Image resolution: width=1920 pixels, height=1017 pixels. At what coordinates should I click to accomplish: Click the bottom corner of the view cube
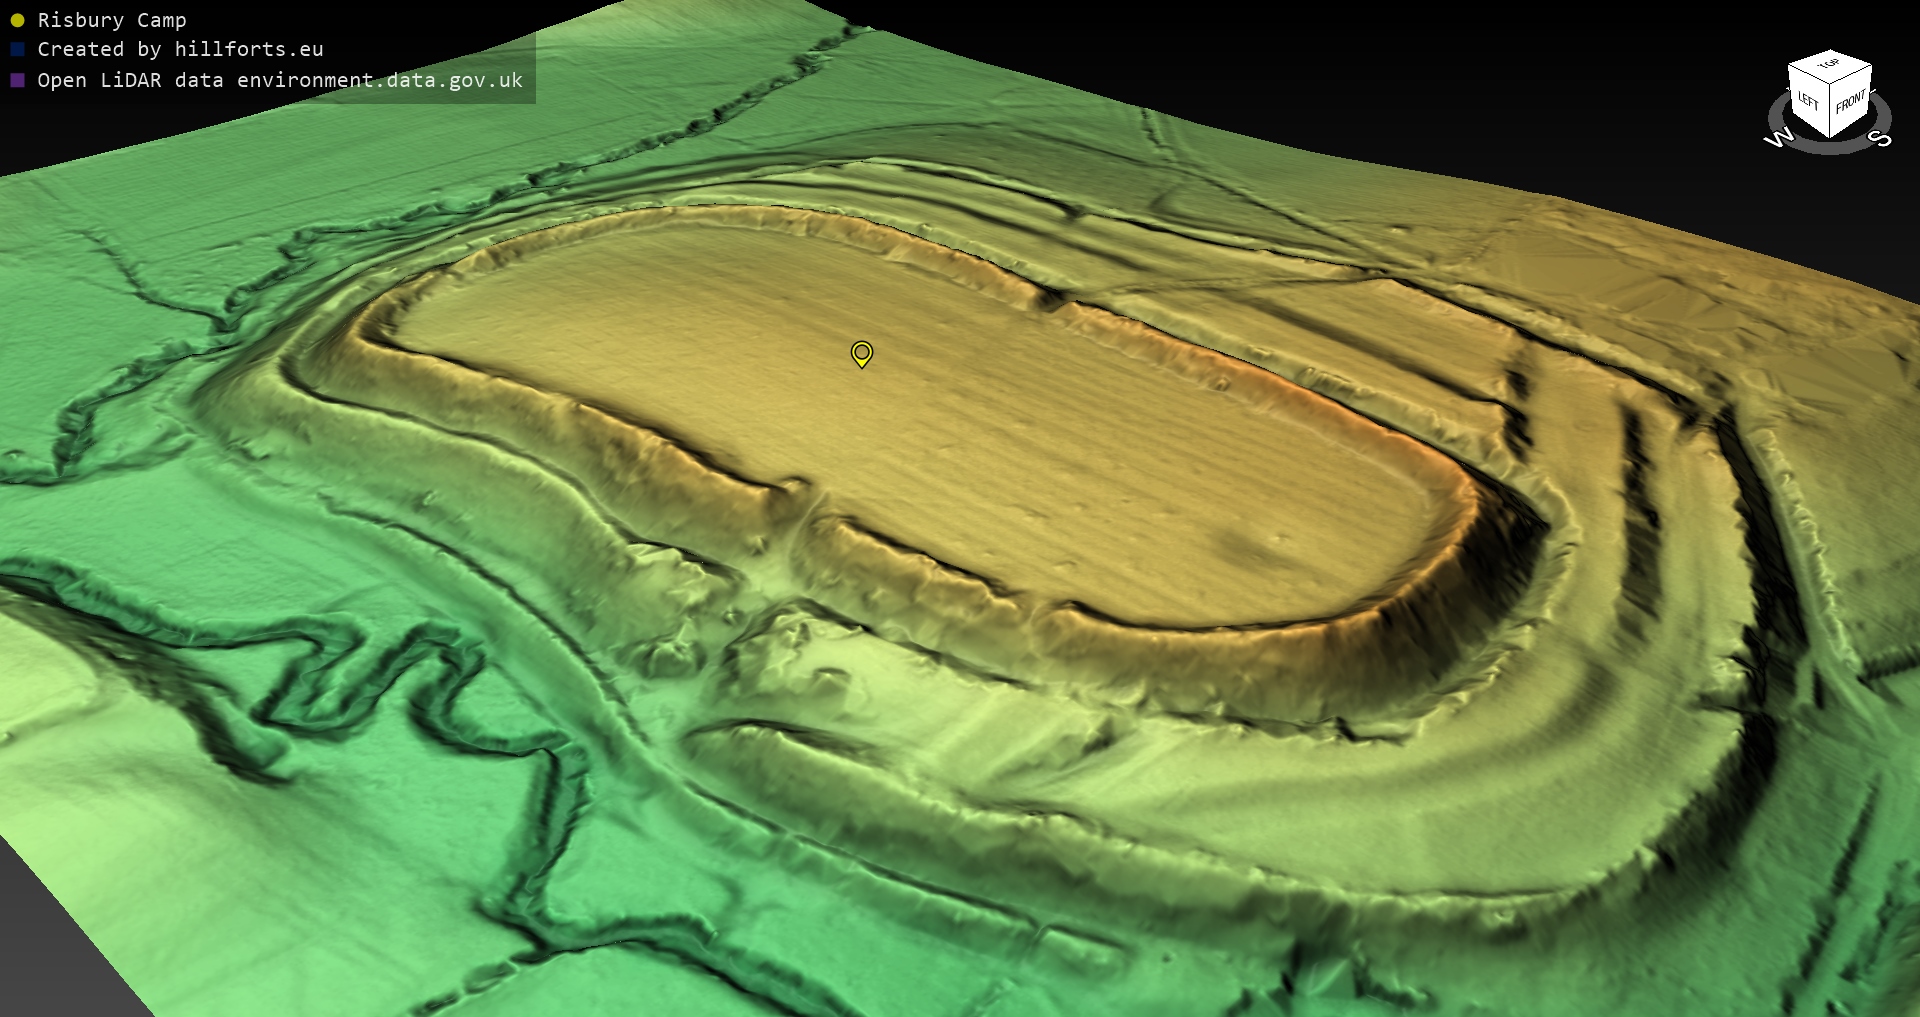pyautogui.click(x=1831, y=136)
